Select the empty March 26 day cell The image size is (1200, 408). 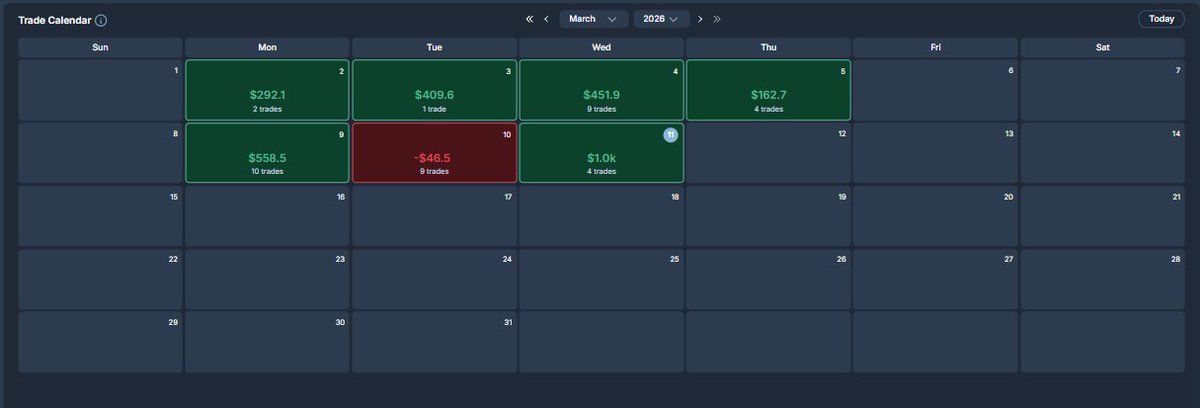tap(768, 279)
